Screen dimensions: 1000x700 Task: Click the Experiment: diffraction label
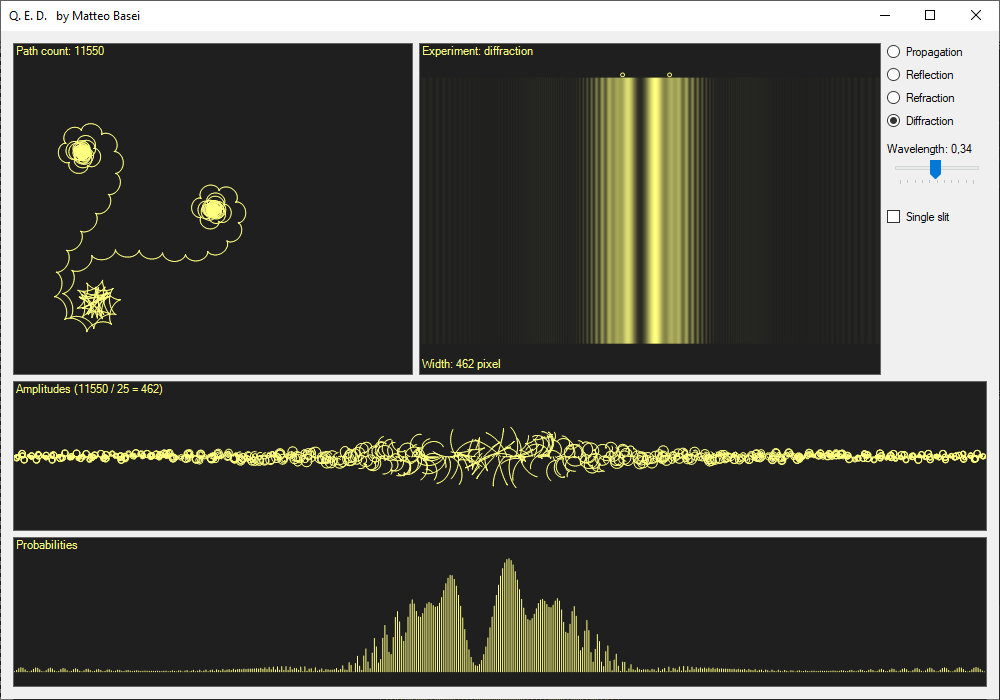pos(477,51)
